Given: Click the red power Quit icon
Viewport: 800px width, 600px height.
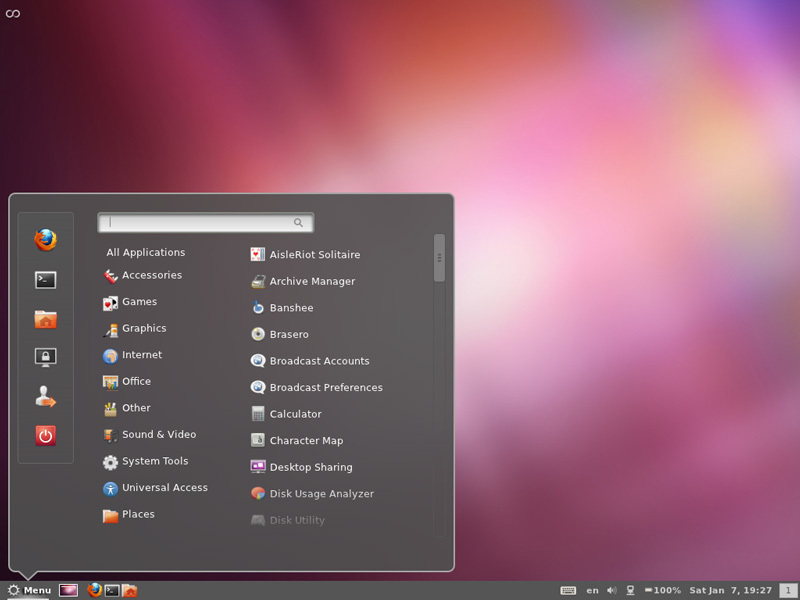Looking at the screenshot, I should click(45, 436).
